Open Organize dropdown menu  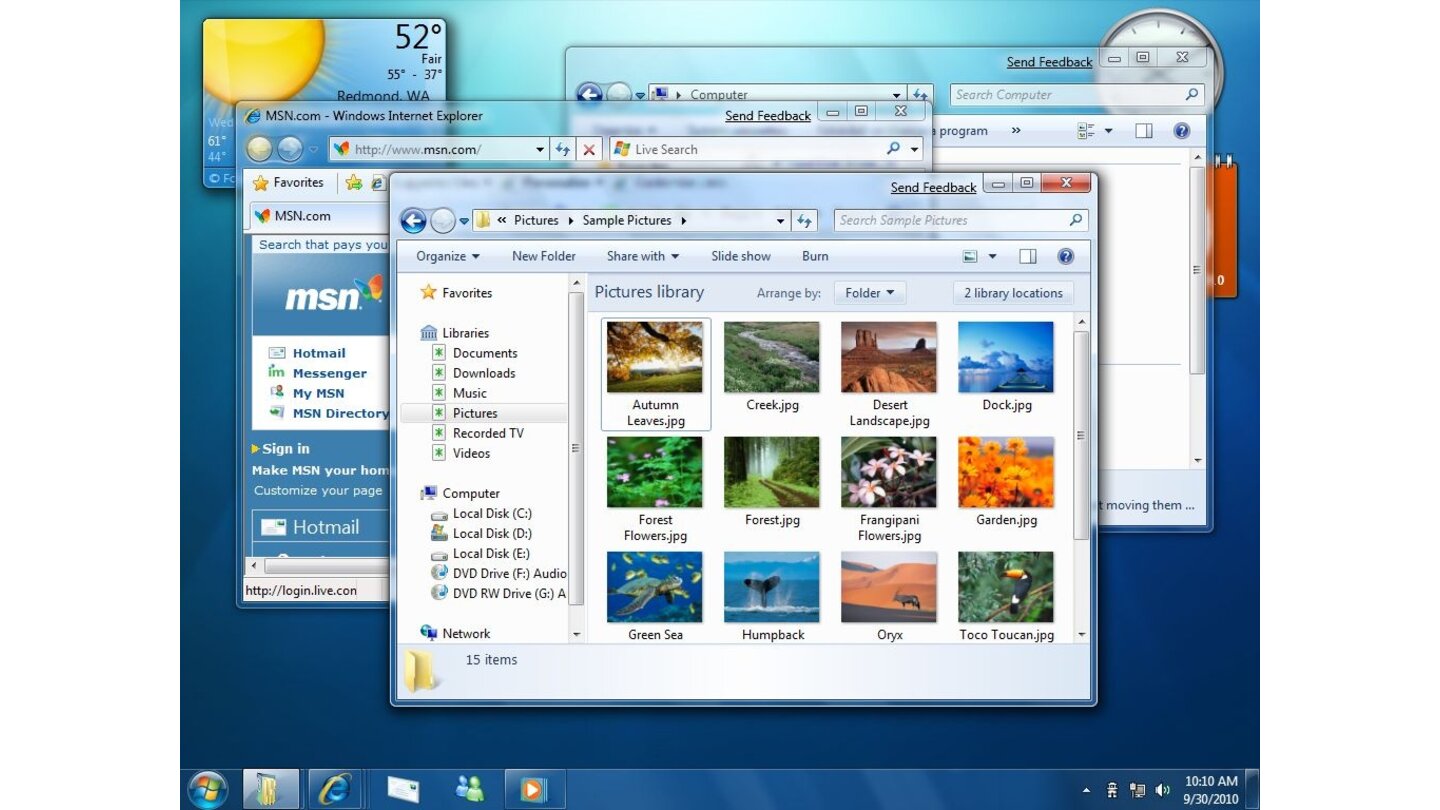pyautogui.click(x=448, y=257)
